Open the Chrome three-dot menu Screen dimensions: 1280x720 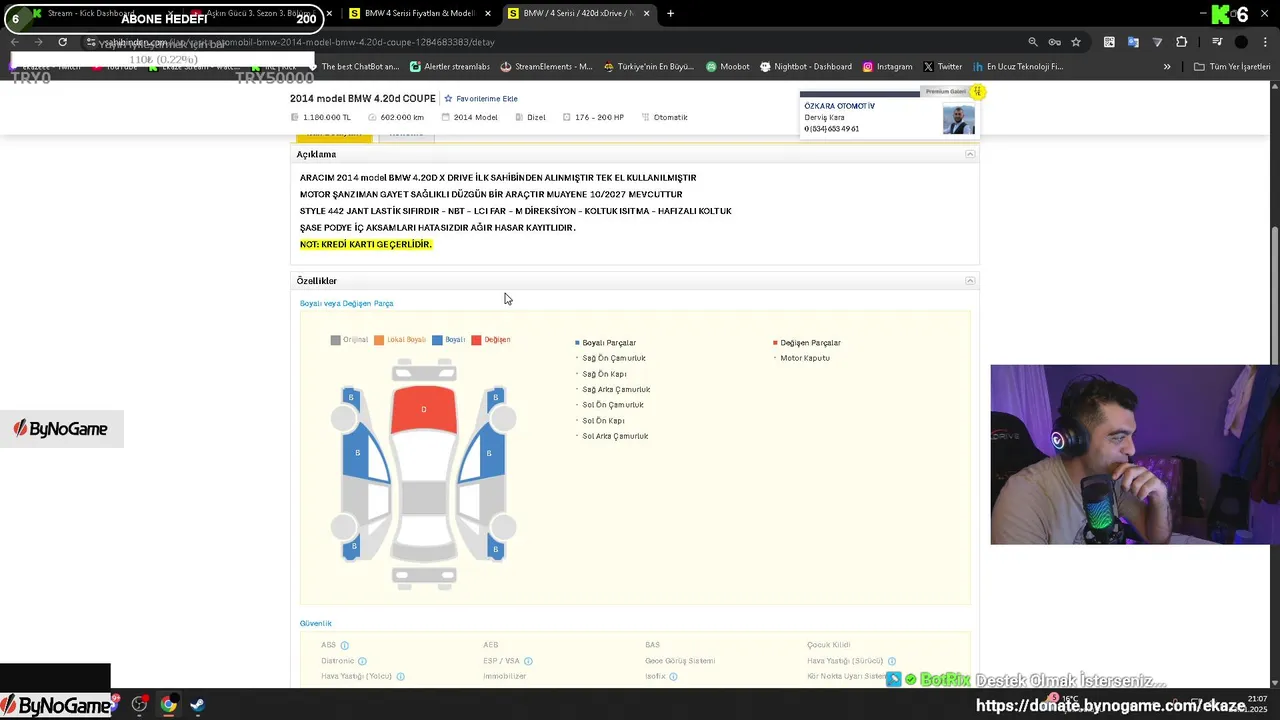coord(1264,42)
